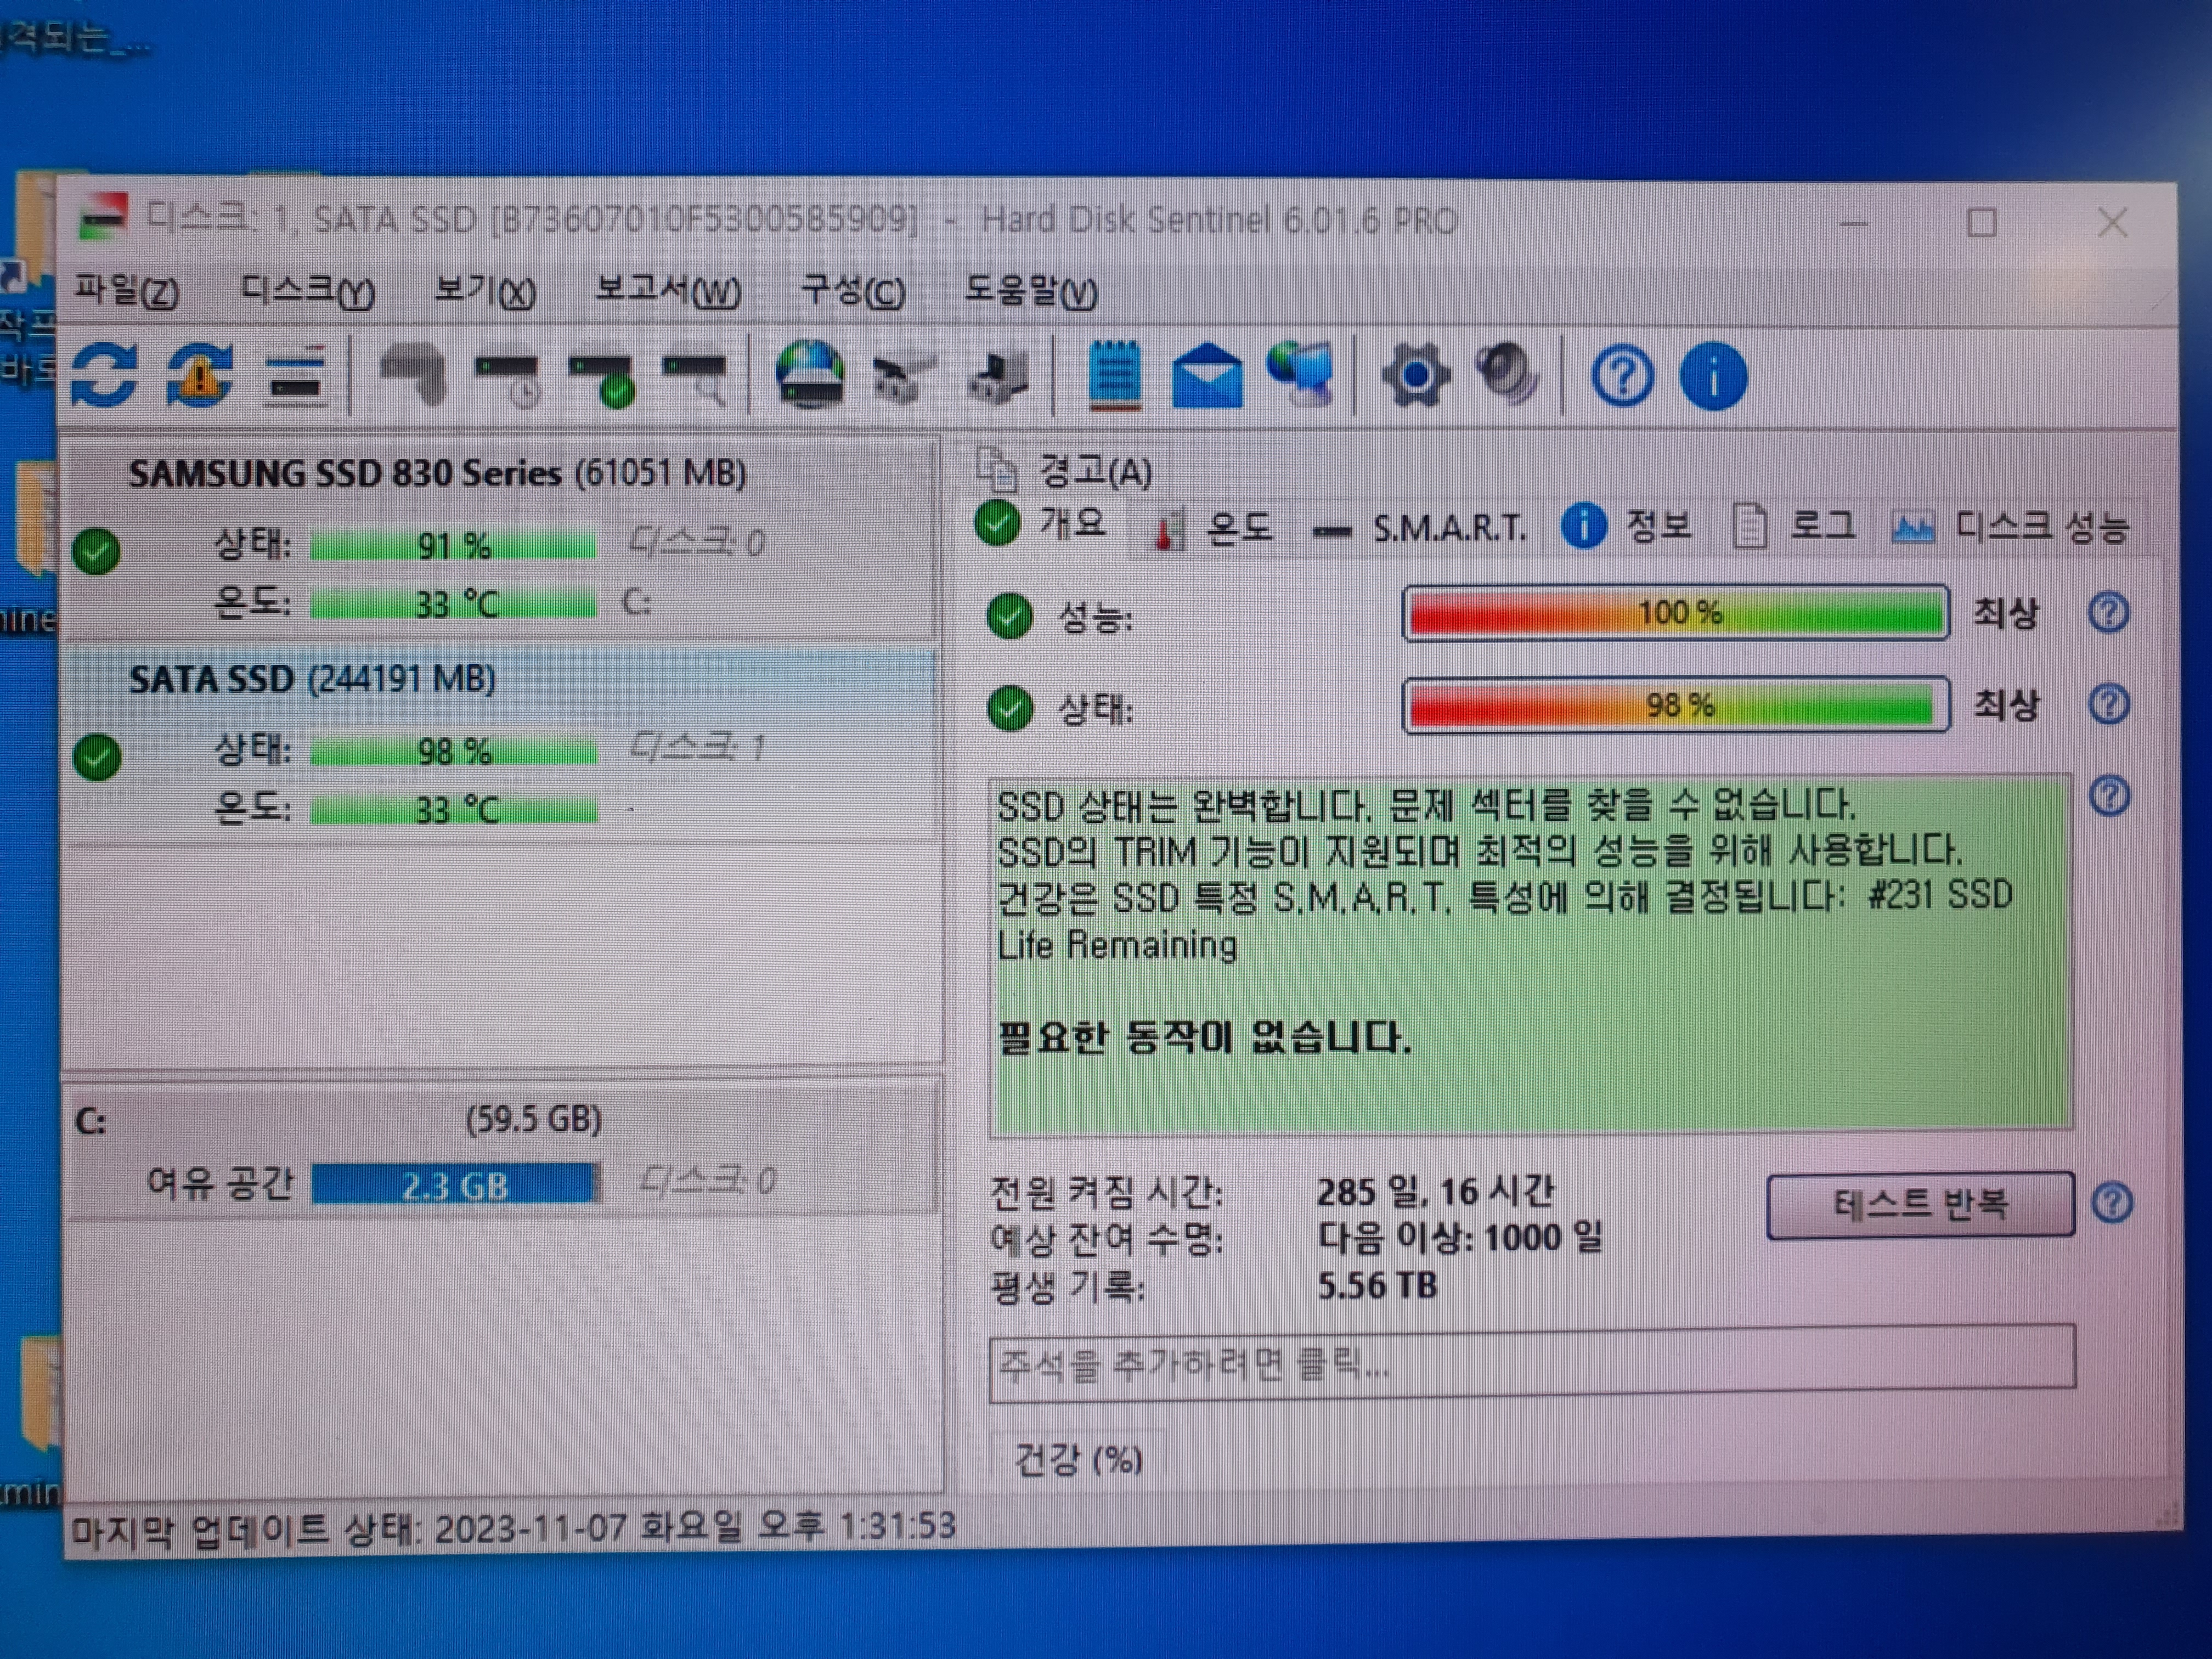The image size is (2212, 1659).
Task: Click the refresh disk status toolbar icon
Action: point(105,376)
